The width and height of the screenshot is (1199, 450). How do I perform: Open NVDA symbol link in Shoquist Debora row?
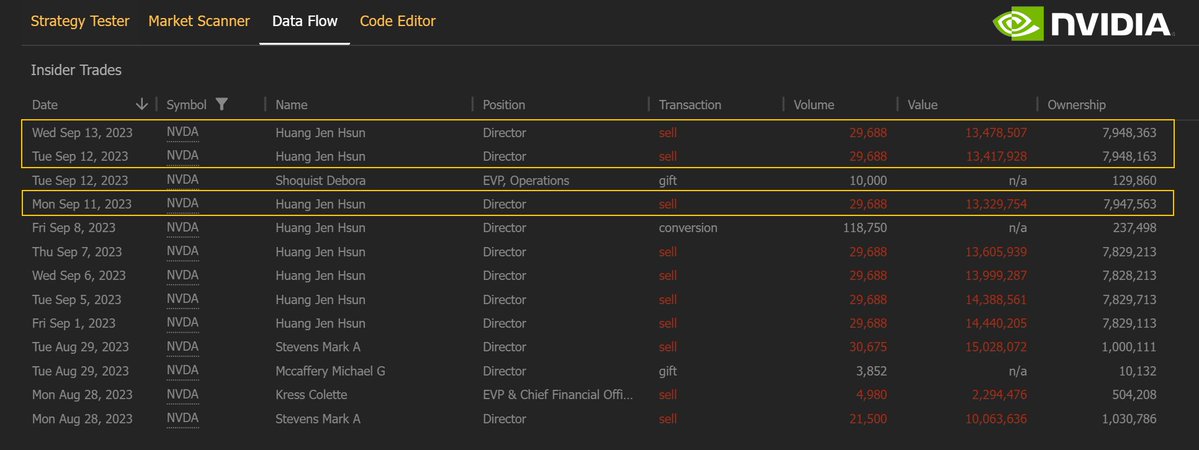click(183, 180)
